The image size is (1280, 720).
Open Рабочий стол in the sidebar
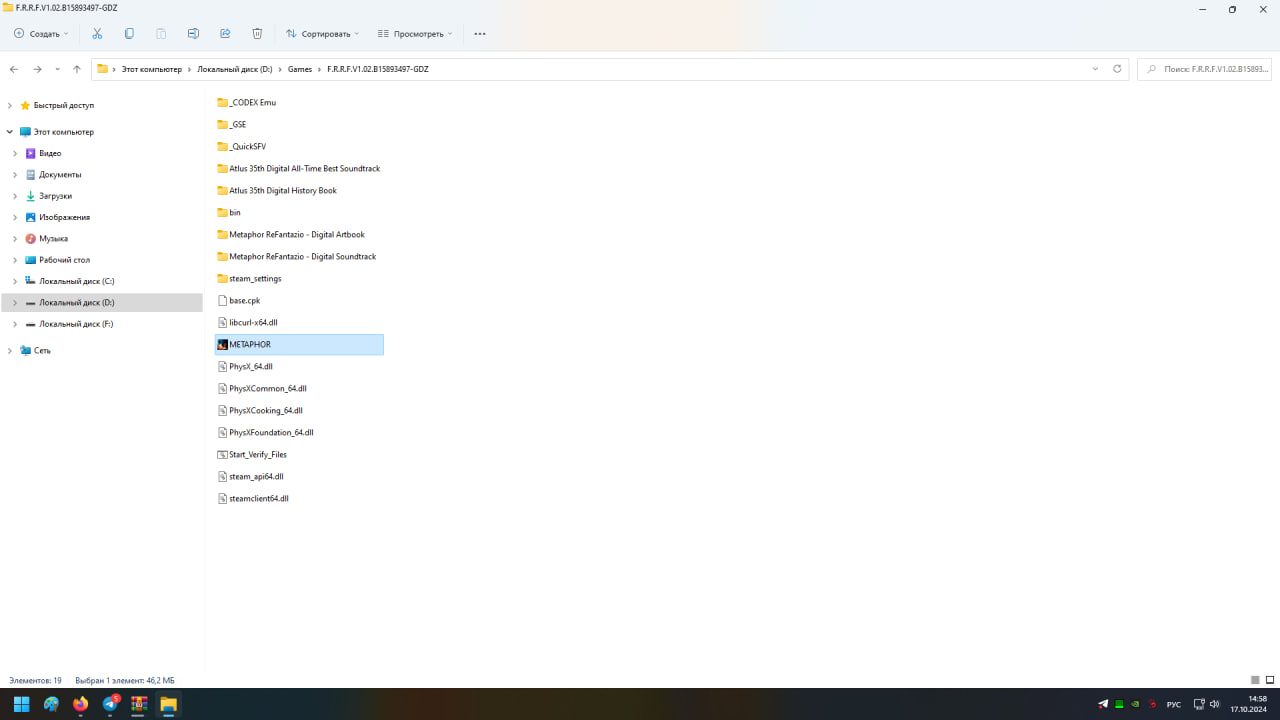64,260
